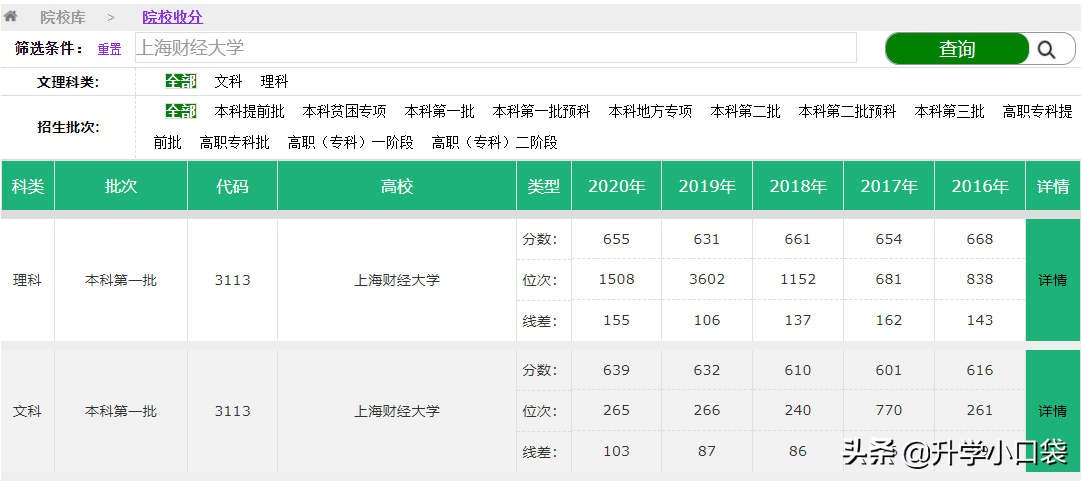
Task: Click 文科 2017 score 601 cell
Action: click(889, 370)
